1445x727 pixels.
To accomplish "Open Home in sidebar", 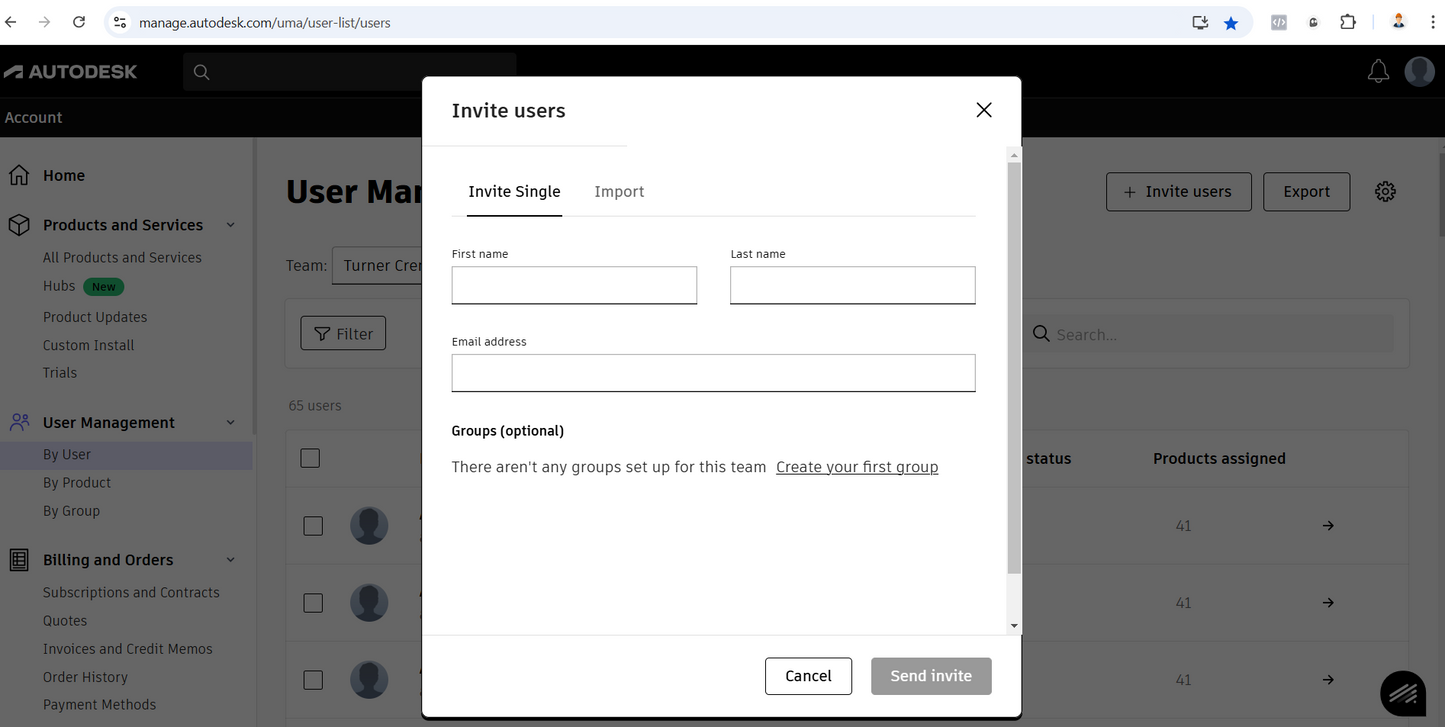I will (64, 175).
